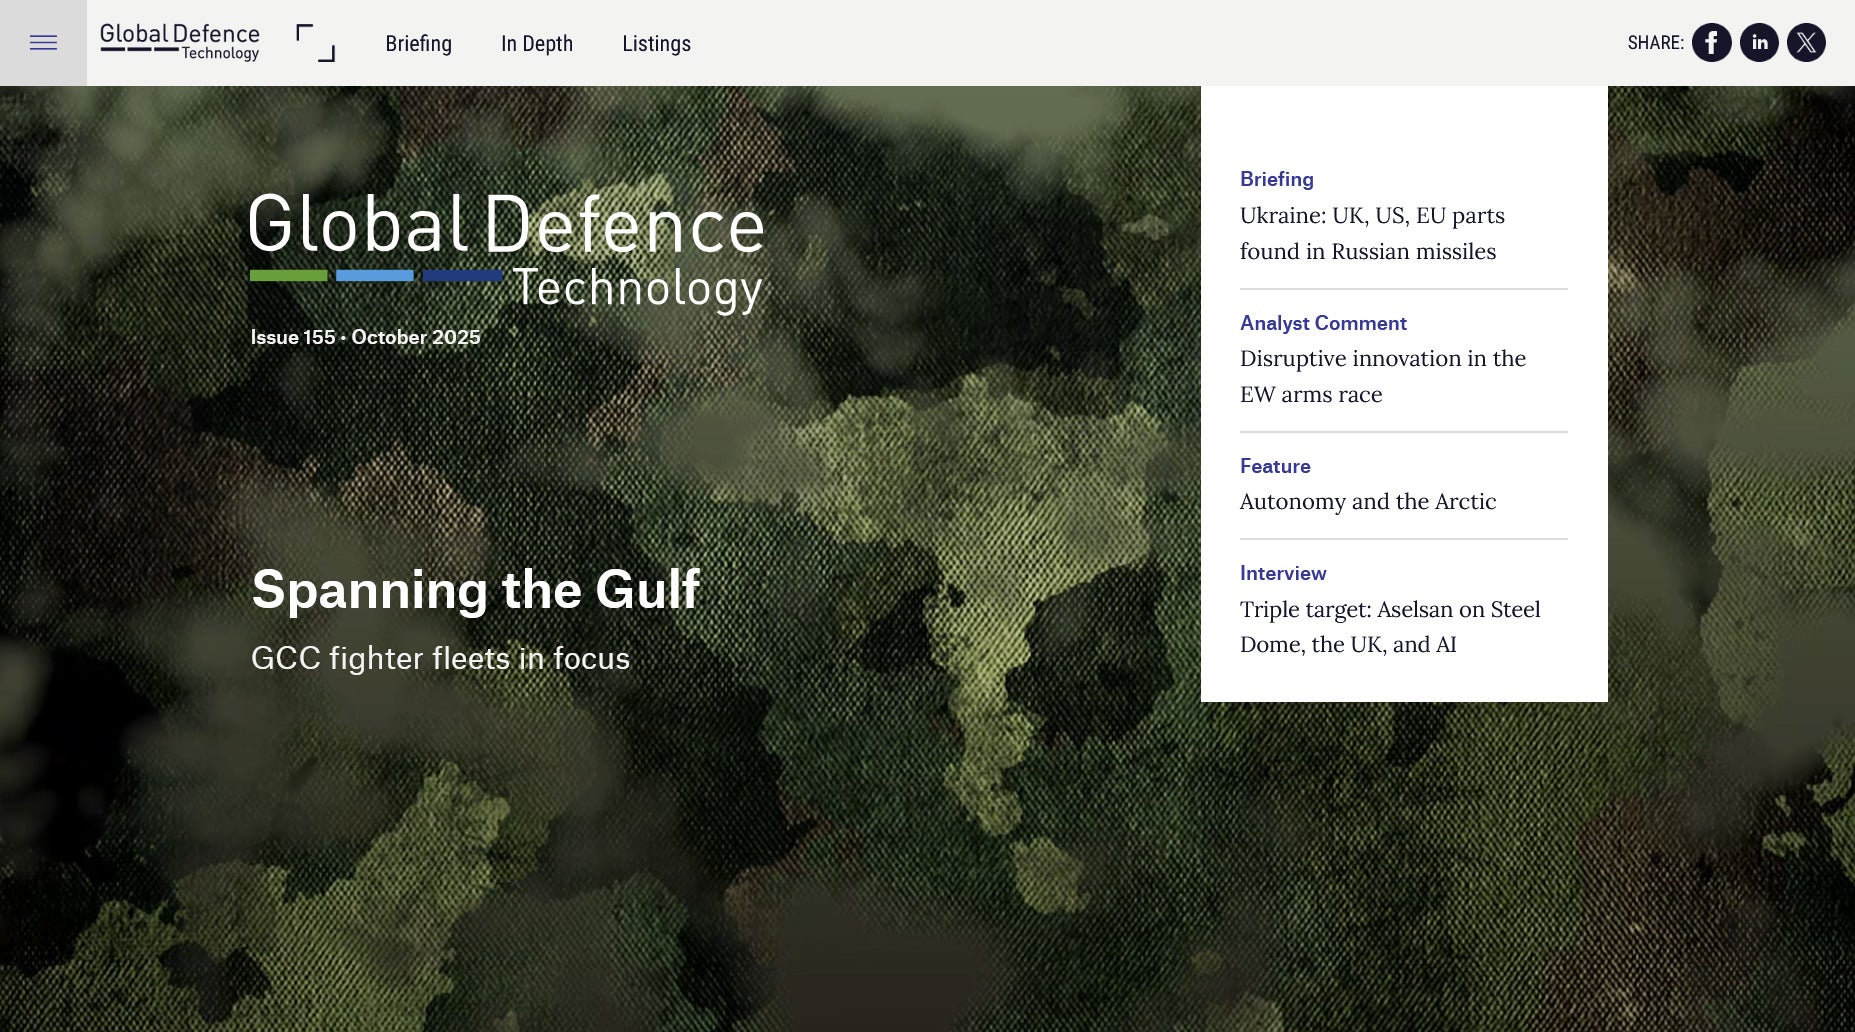Select the Feature heading in the contents list

pos(1275,466)
